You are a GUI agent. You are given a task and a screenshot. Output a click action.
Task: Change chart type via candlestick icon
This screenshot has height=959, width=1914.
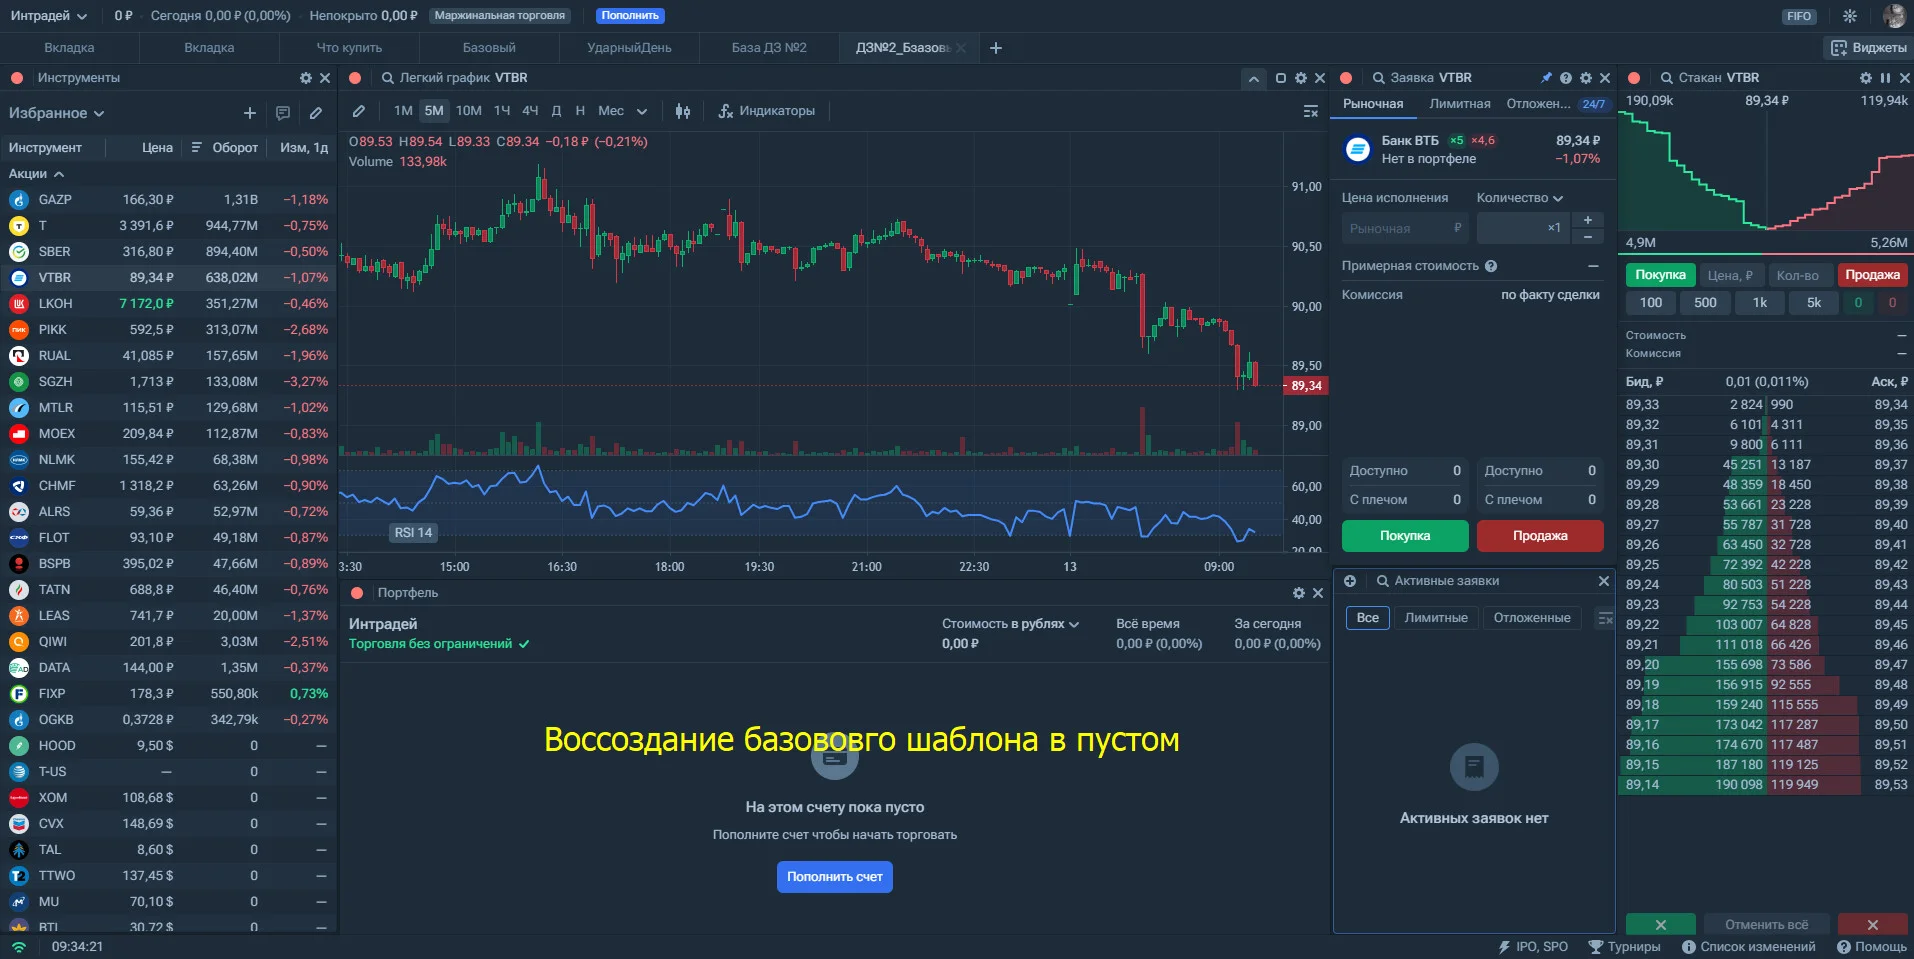(683, 111)
